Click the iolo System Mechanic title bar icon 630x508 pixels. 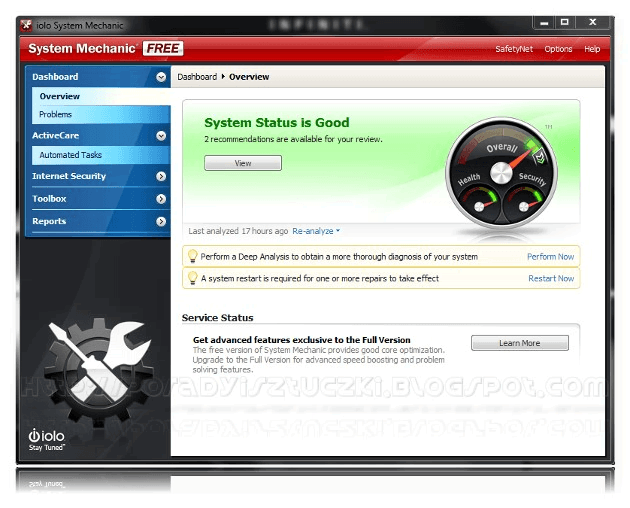[27, 26]
